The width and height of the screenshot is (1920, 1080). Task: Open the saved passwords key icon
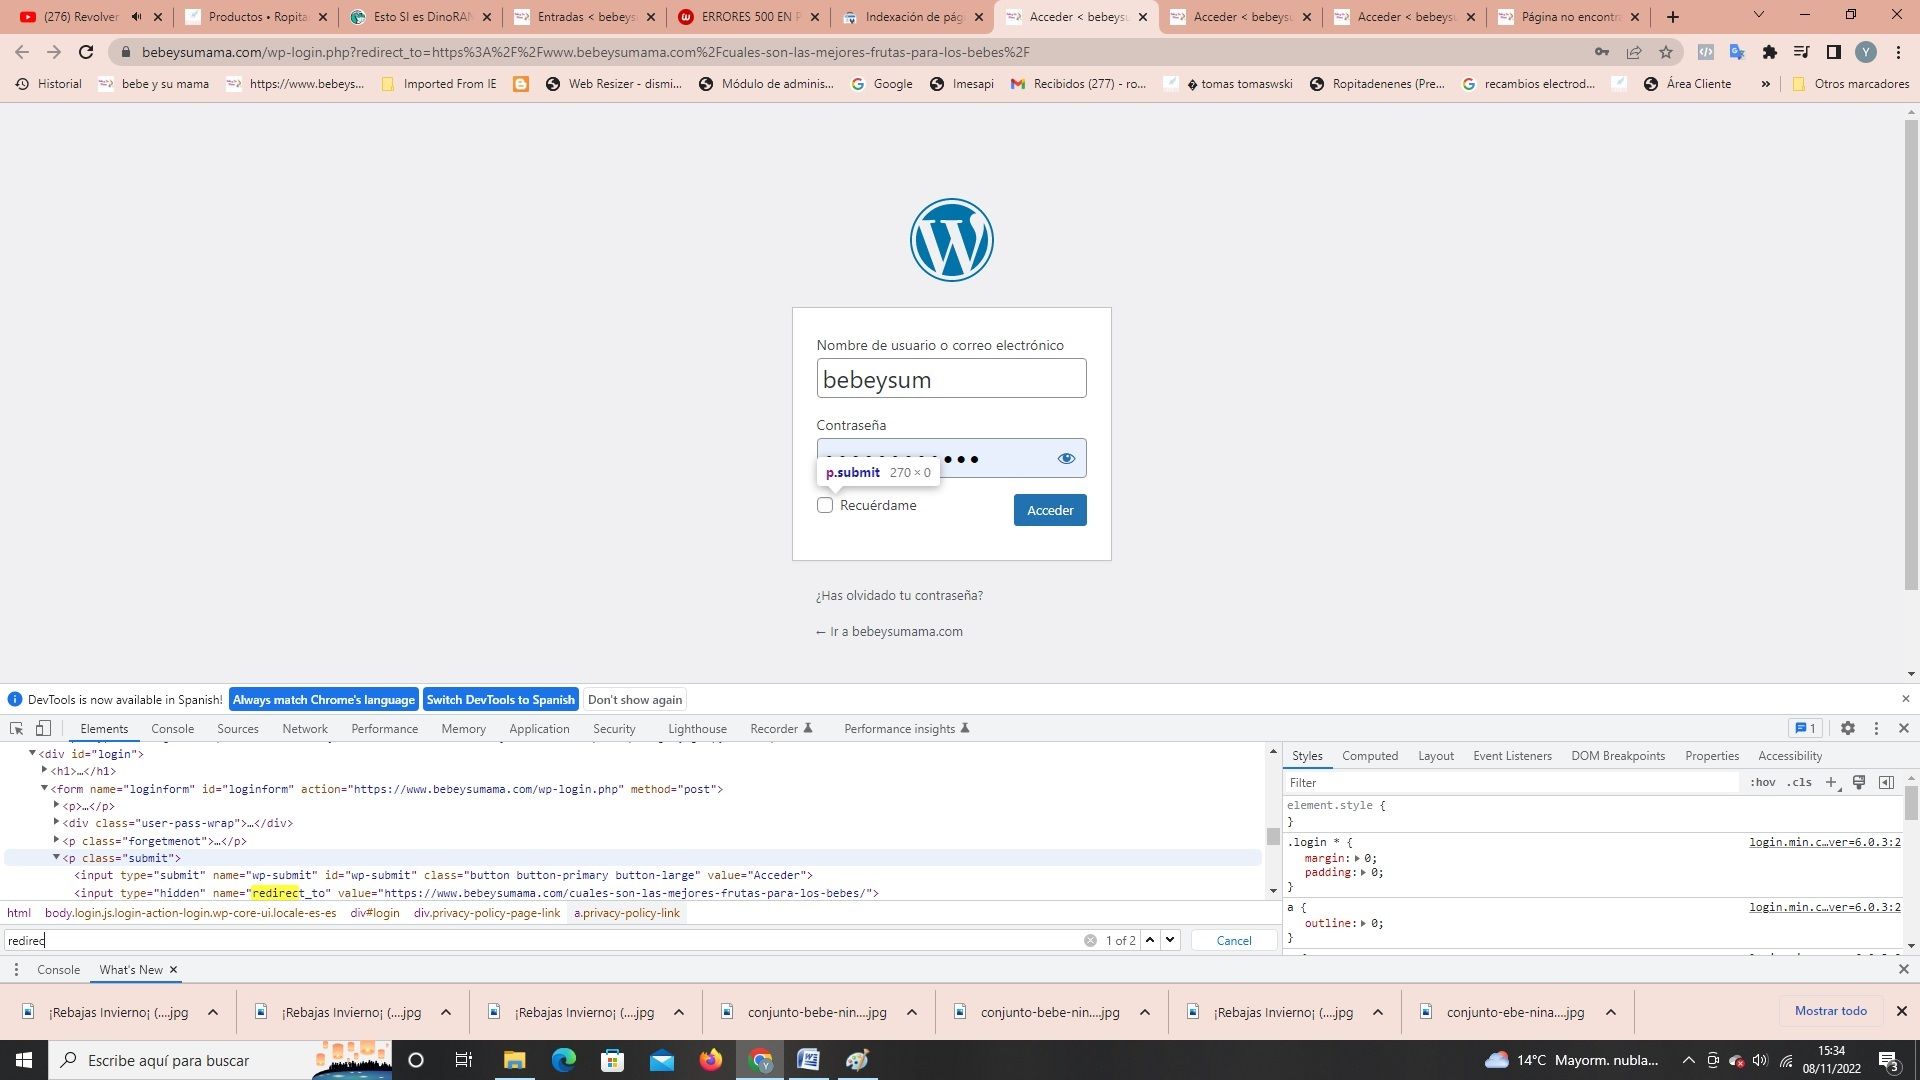[1602, 52]
